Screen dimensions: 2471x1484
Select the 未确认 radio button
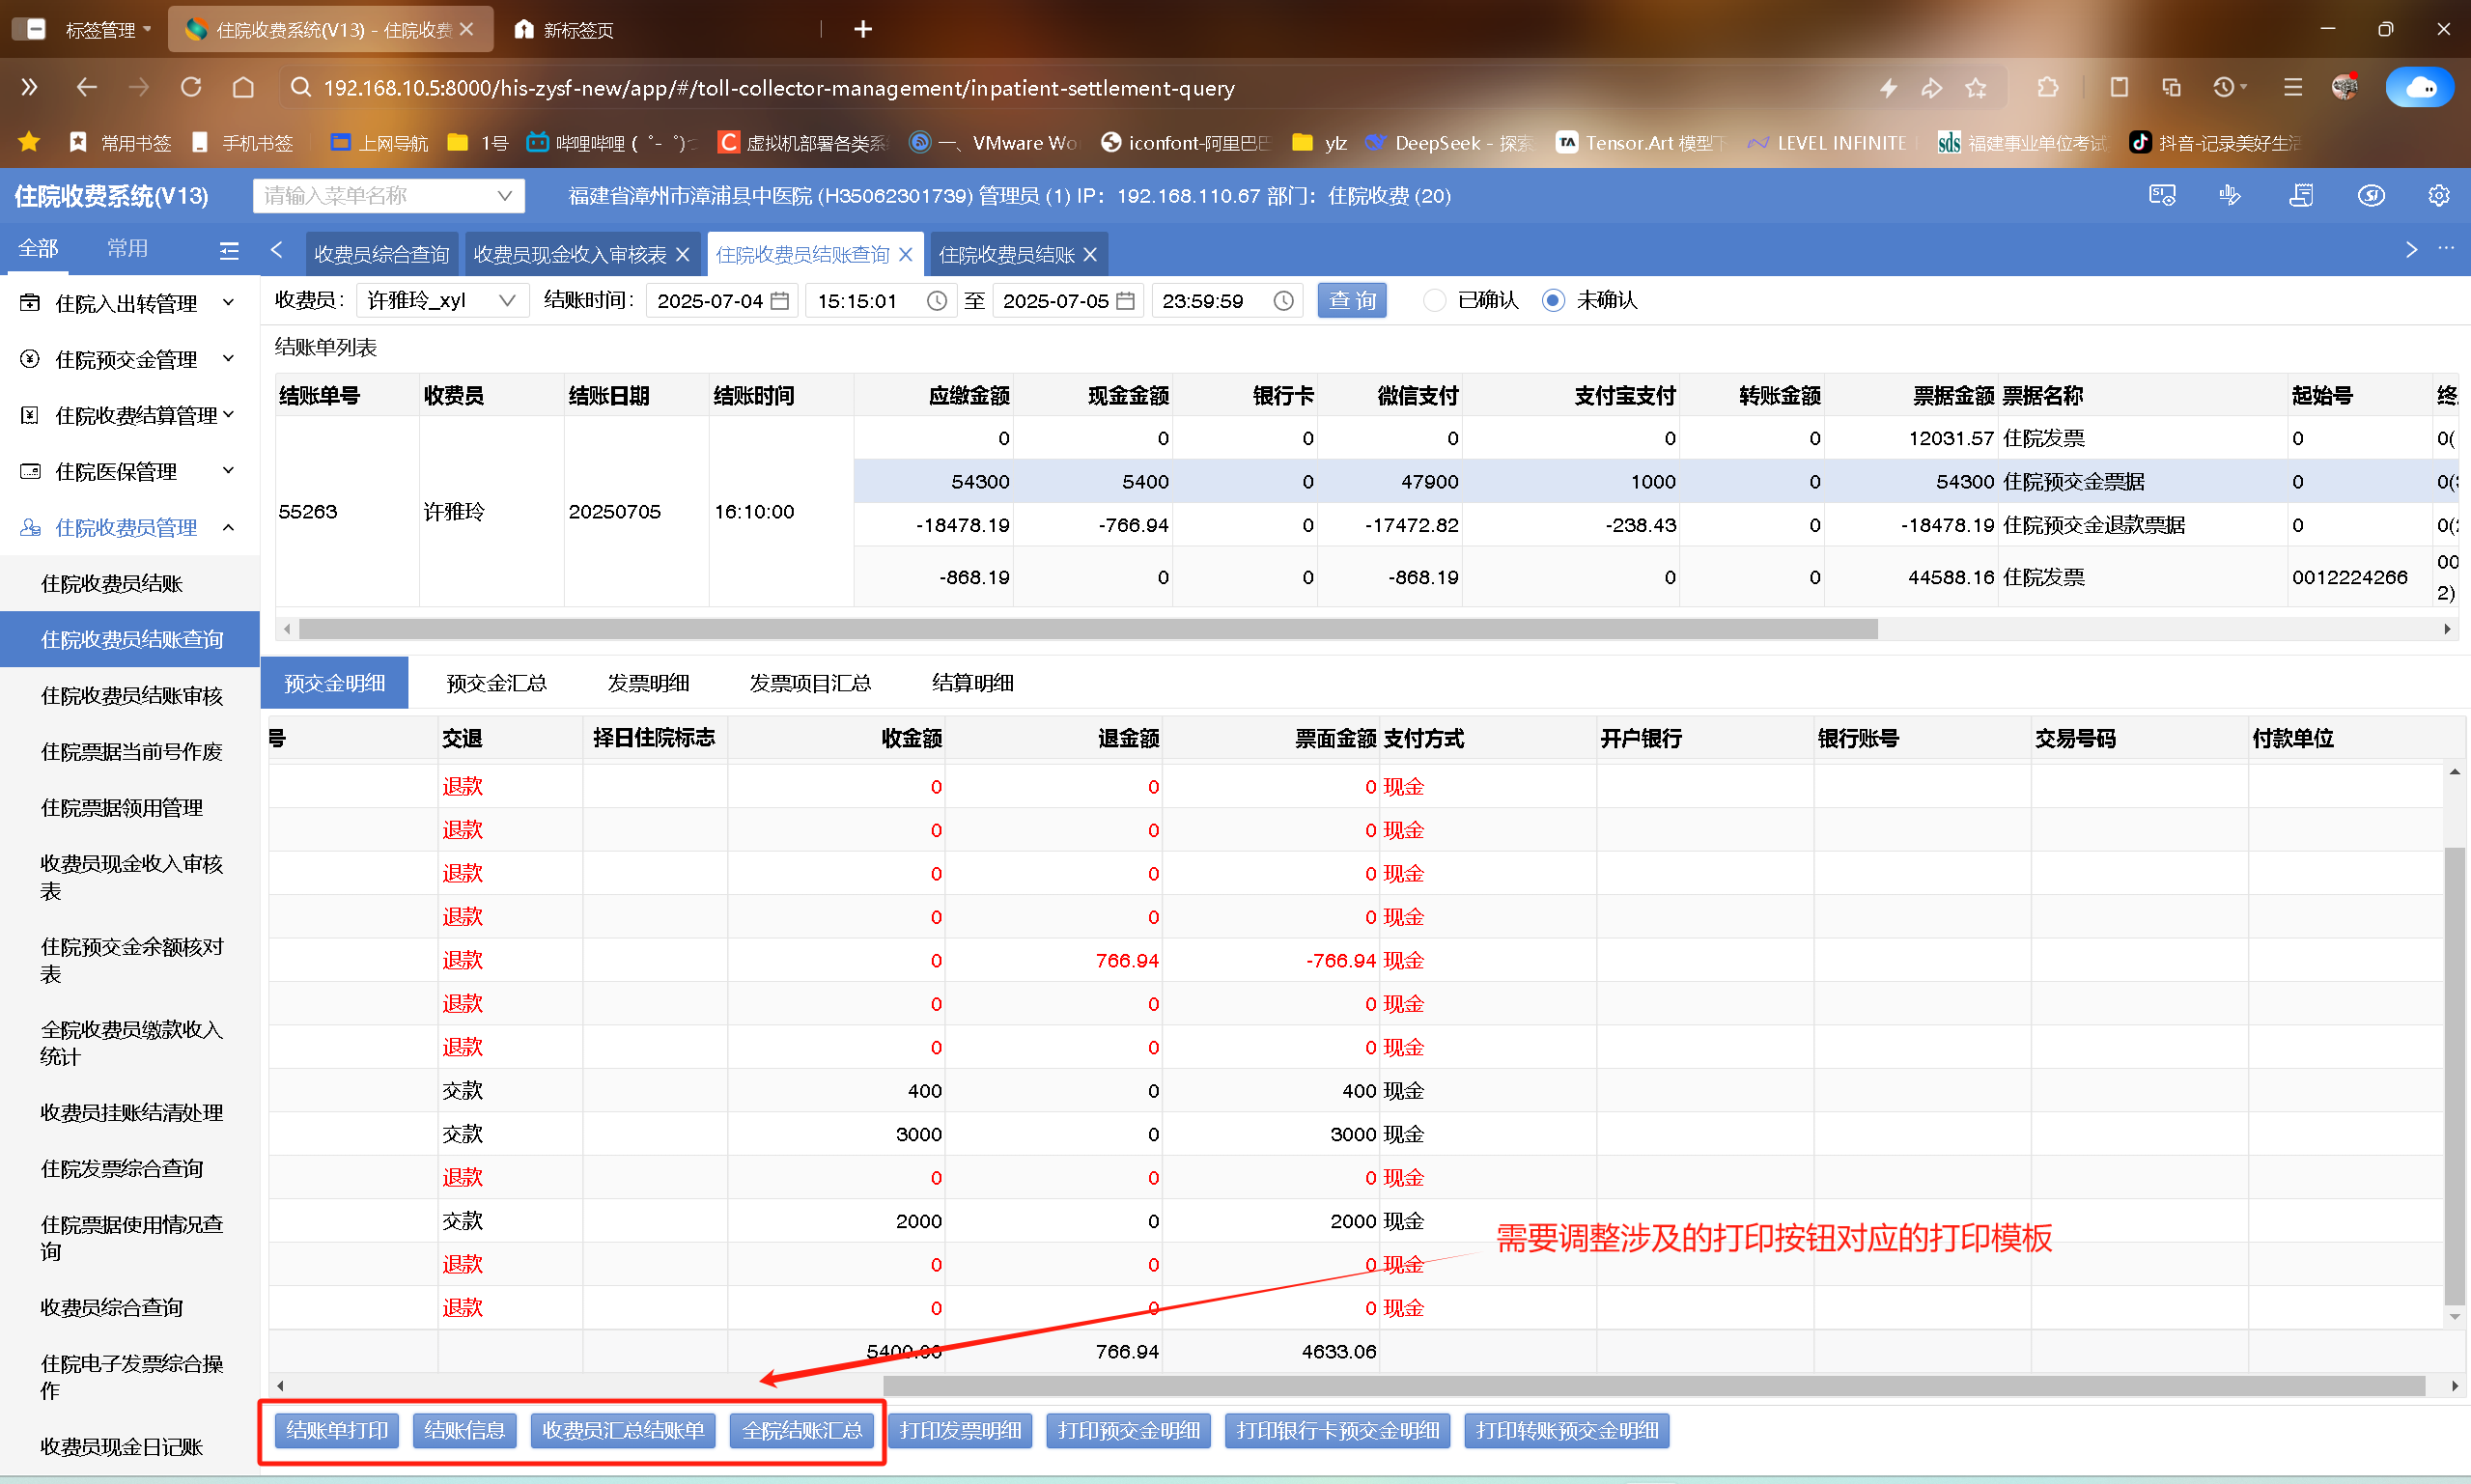point(1553,301)
